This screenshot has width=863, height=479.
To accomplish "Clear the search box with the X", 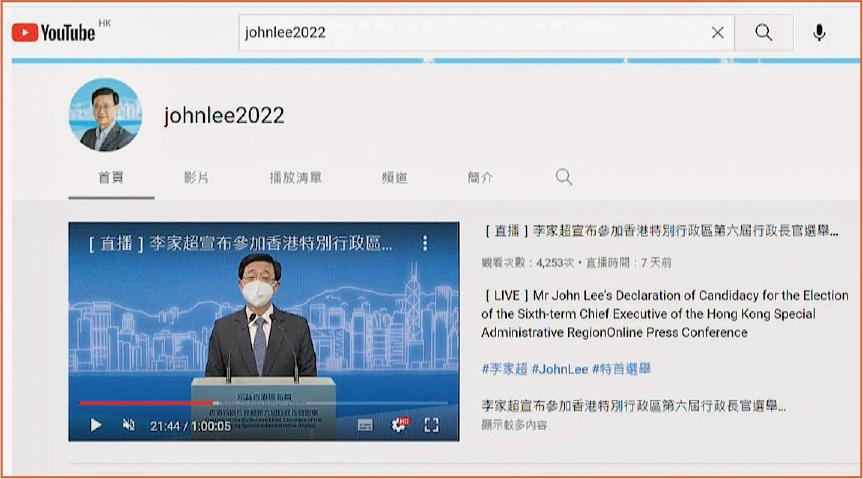I will (x=718, y=33).
